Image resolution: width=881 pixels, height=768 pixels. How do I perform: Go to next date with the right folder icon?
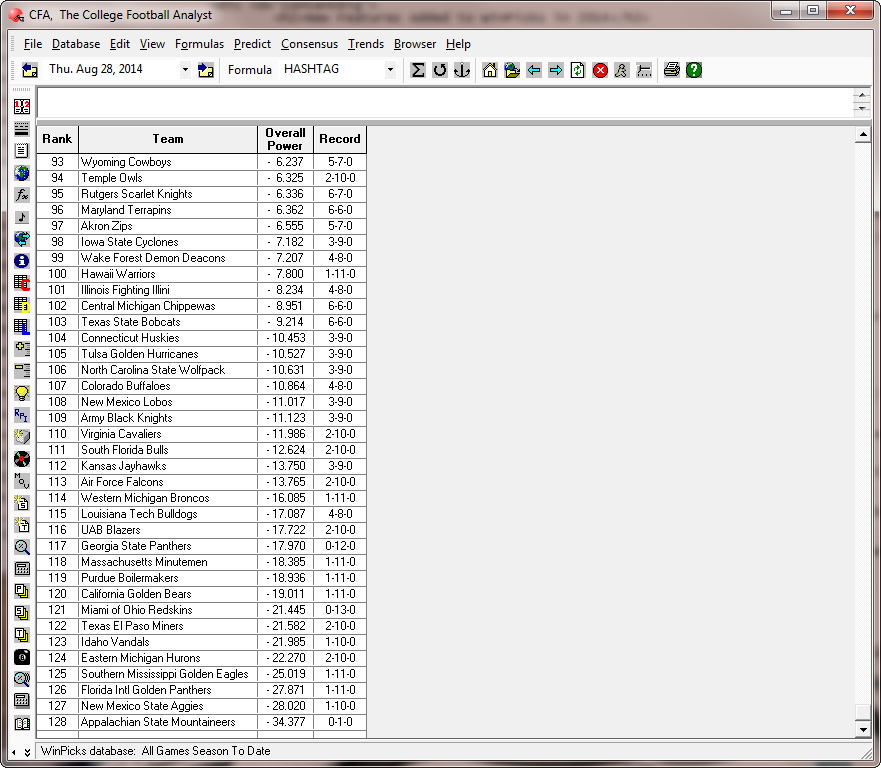206,70
